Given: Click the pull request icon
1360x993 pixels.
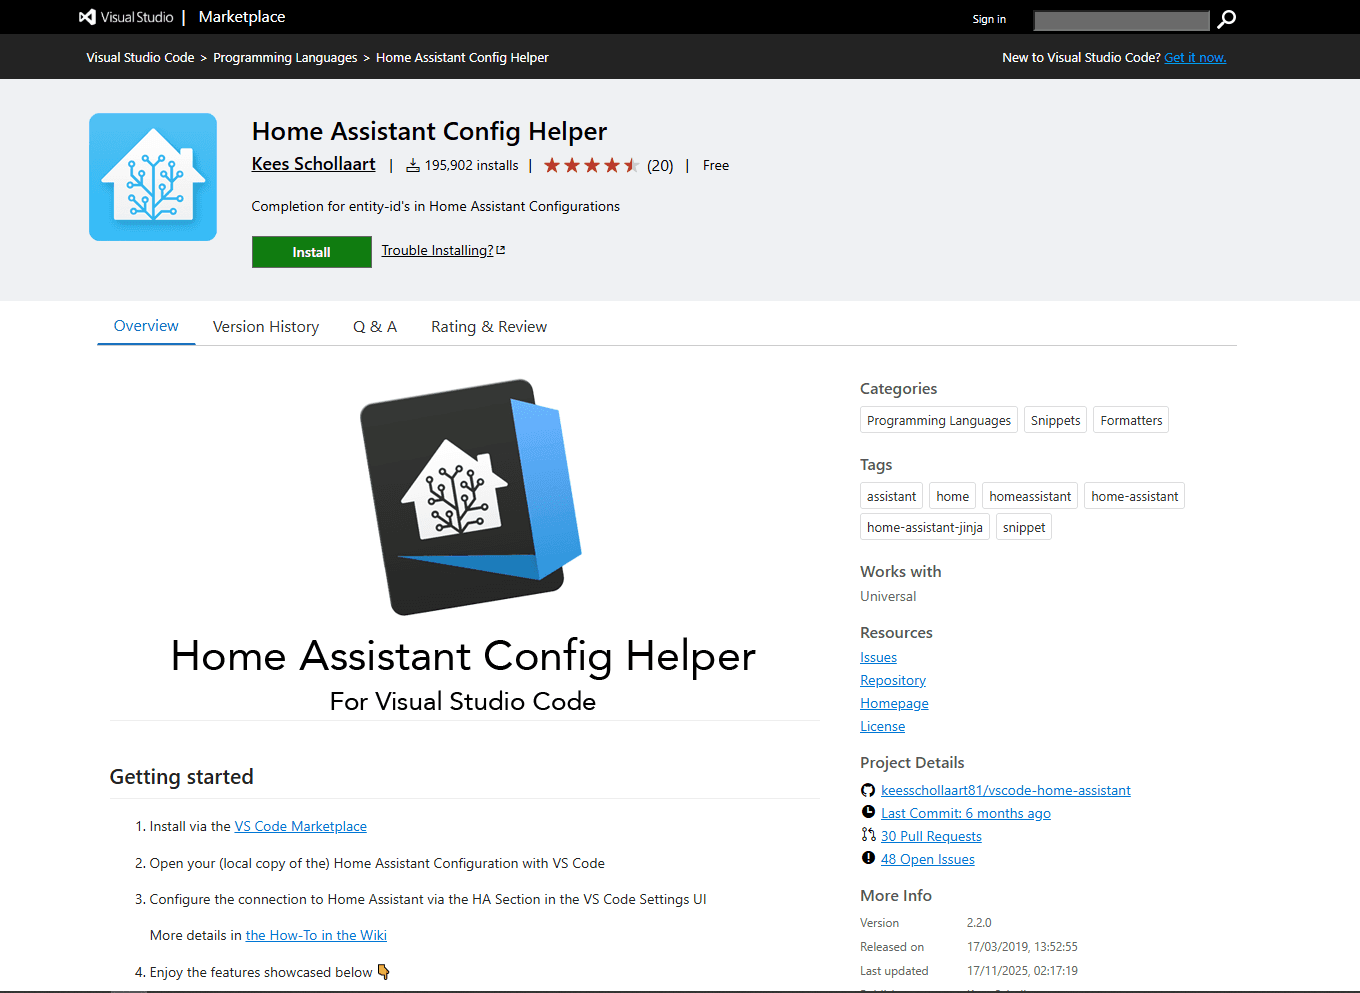Looking at the screenshot, I should click(x=868, y=835).
